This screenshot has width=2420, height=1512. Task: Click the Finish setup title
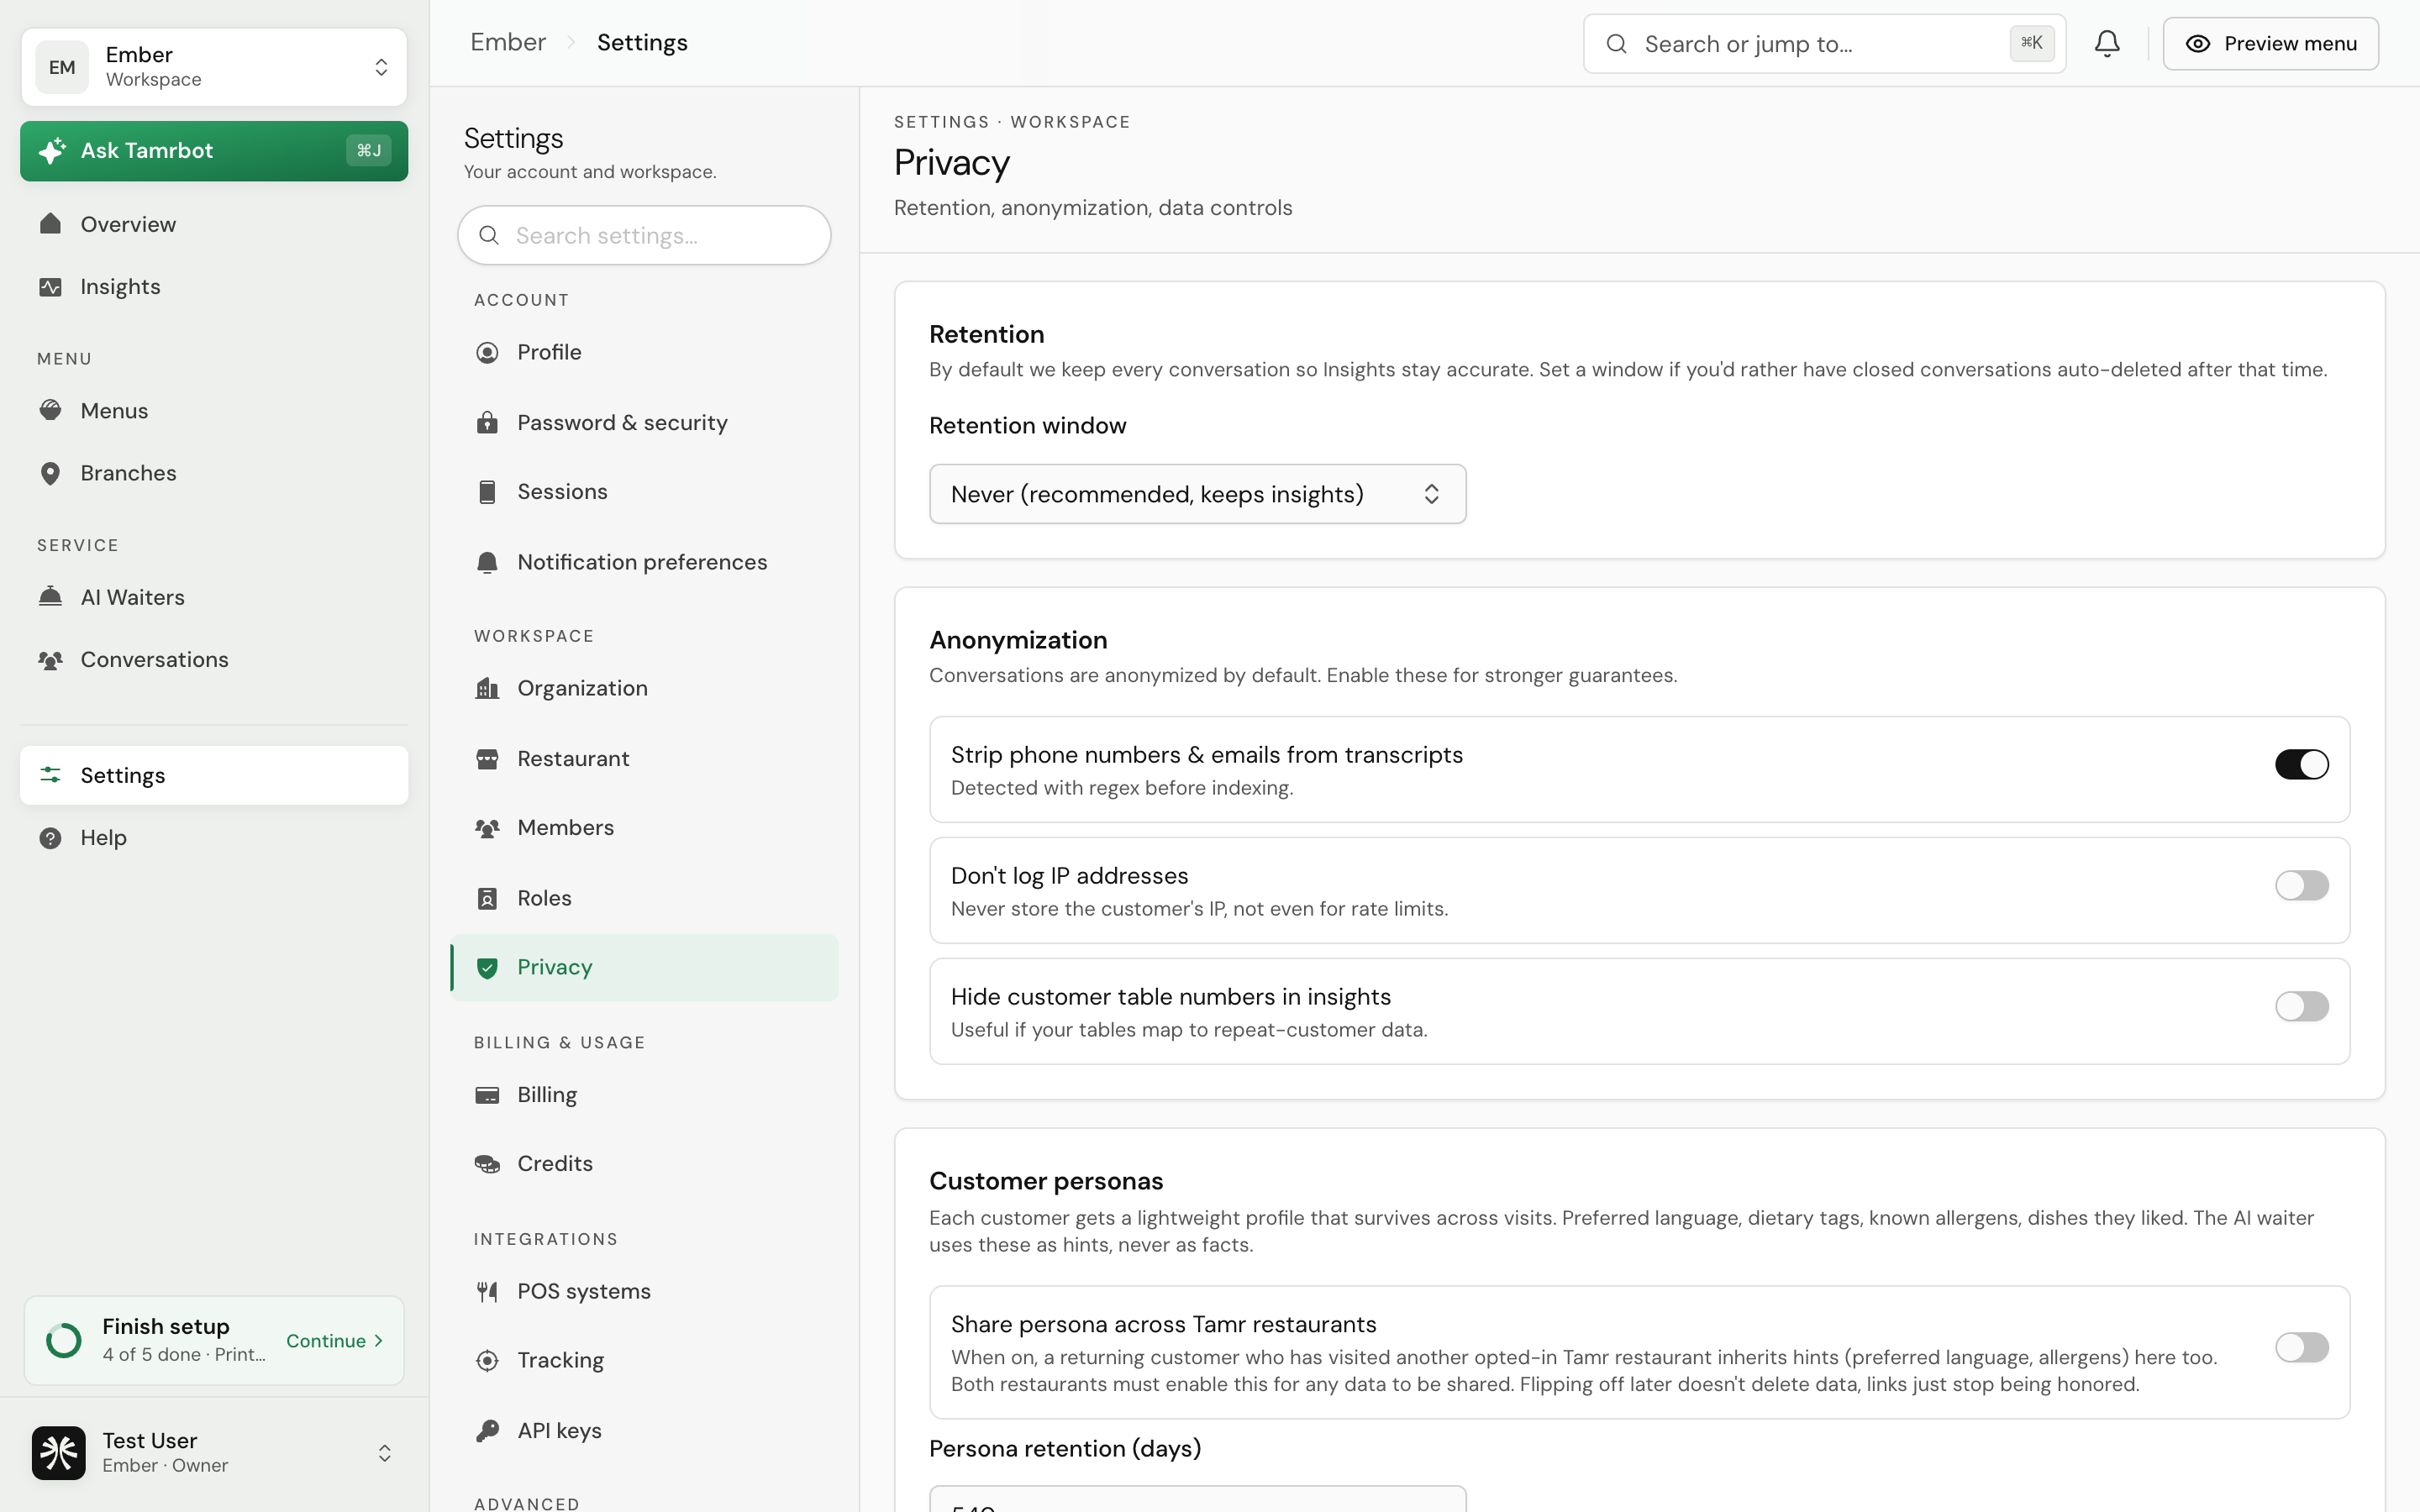[166, 1326]
